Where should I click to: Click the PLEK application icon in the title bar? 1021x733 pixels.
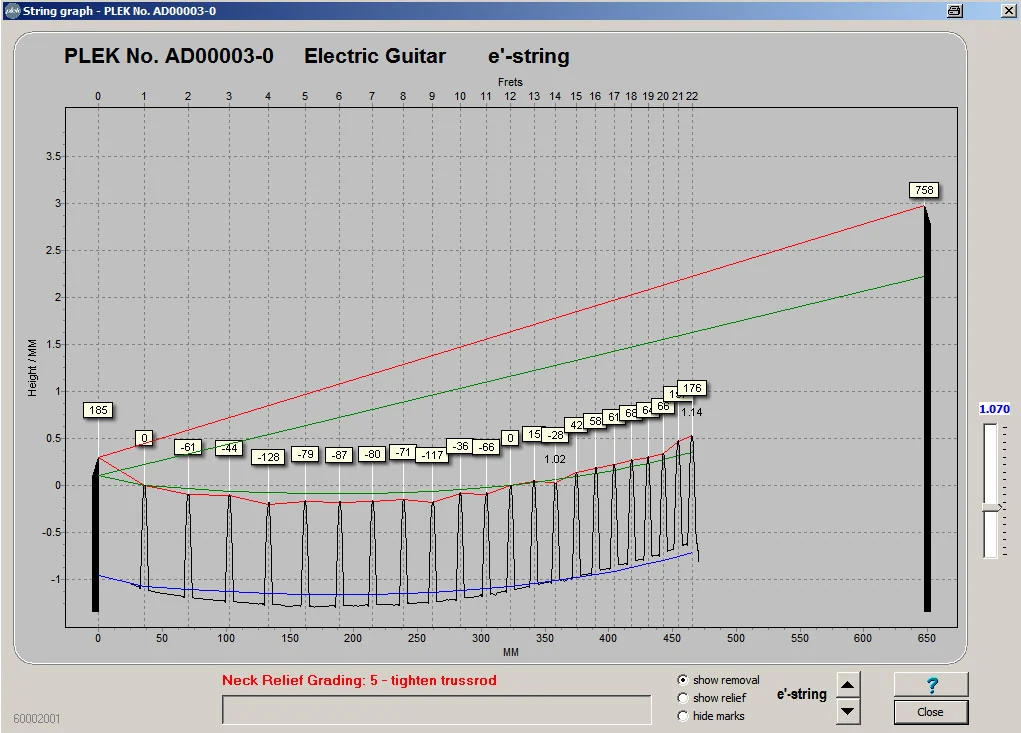[12, 10]
